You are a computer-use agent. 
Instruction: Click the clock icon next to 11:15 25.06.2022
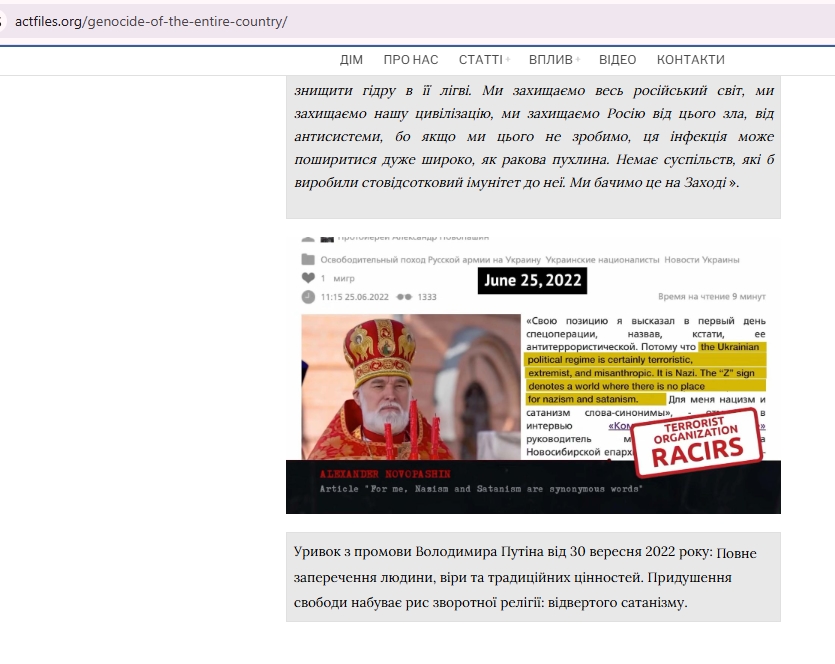(x=308, y=297)
